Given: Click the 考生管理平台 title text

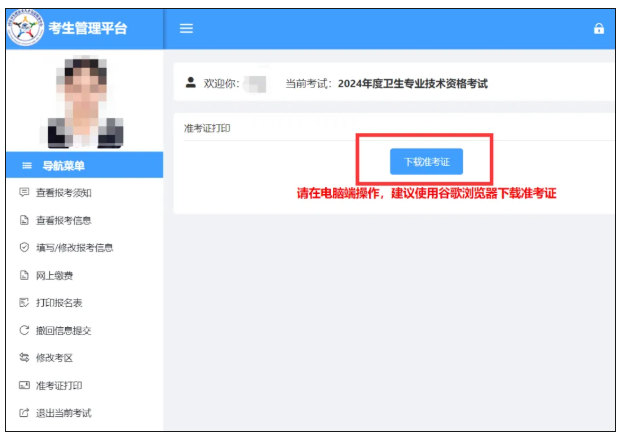Looking at the screenshot, I should coord(88,28).
